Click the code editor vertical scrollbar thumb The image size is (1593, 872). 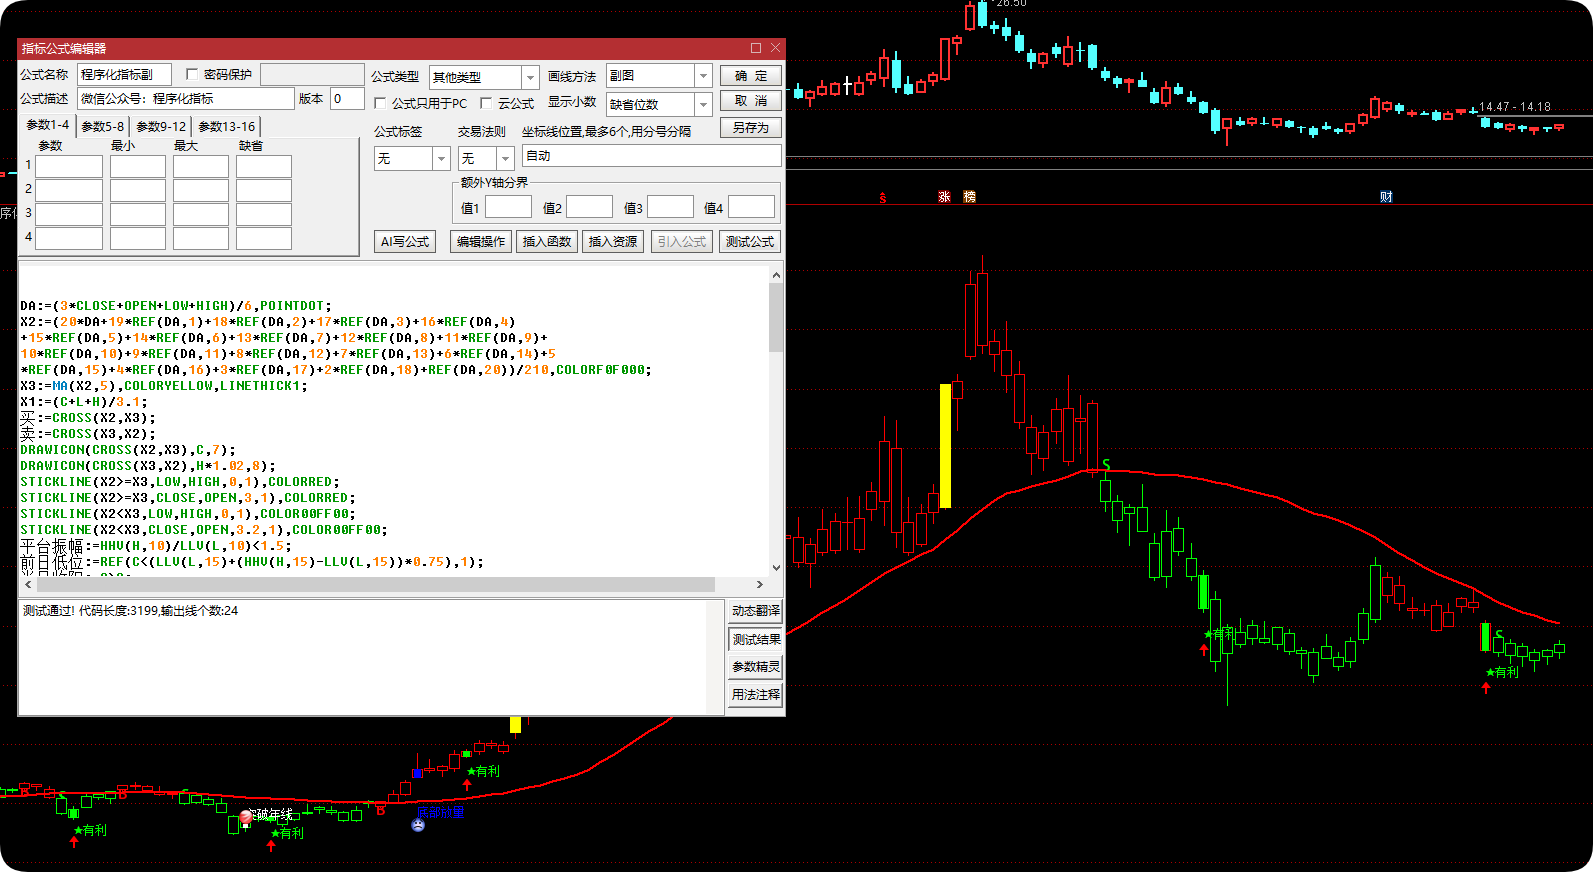776,317
